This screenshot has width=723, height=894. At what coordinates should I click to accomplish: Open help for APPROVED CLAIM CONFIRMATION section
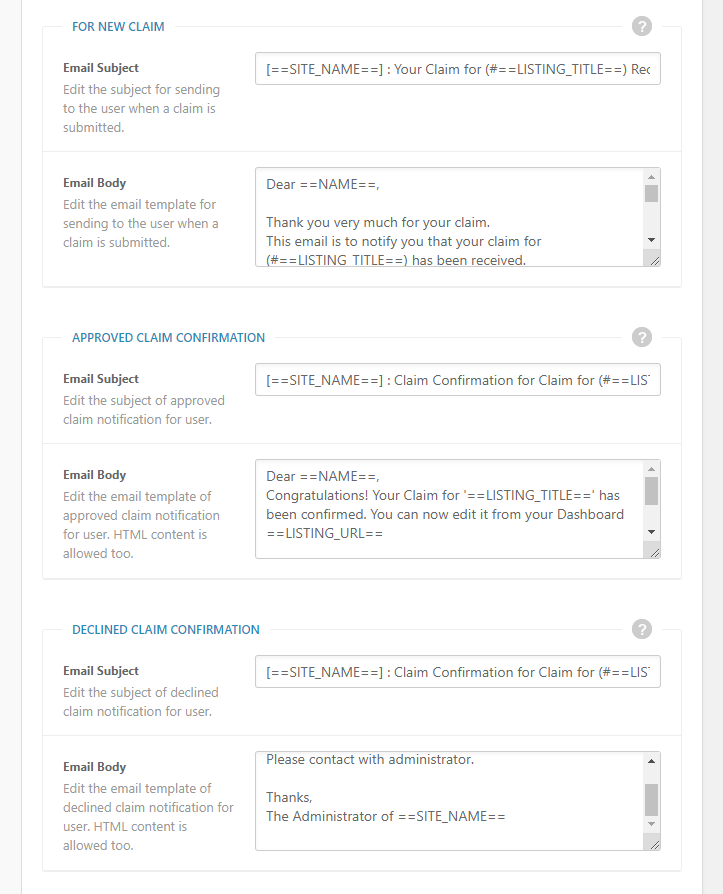click(642, 337)
